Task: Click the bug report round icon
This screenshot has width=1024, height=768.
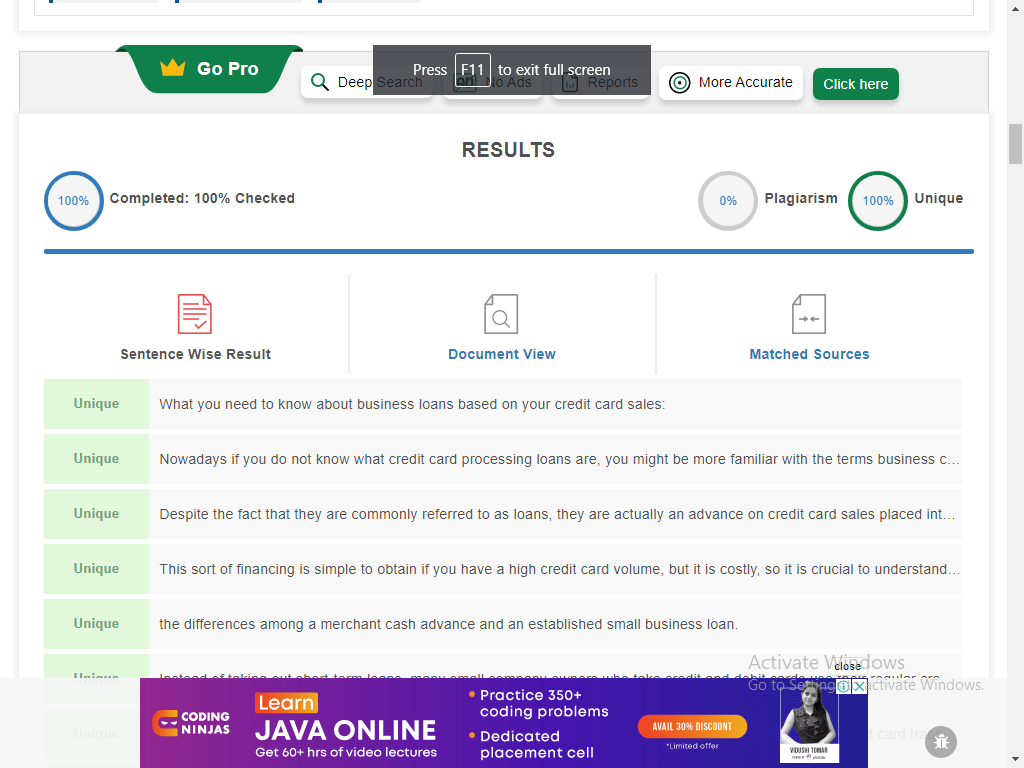Action: (x=941, y=742)
